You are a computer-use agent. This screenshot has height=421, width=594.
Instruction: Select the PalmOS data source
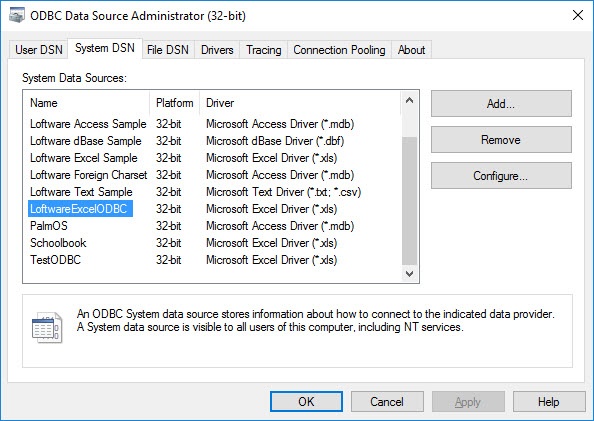pyautogui.click(x=49, y=226)
